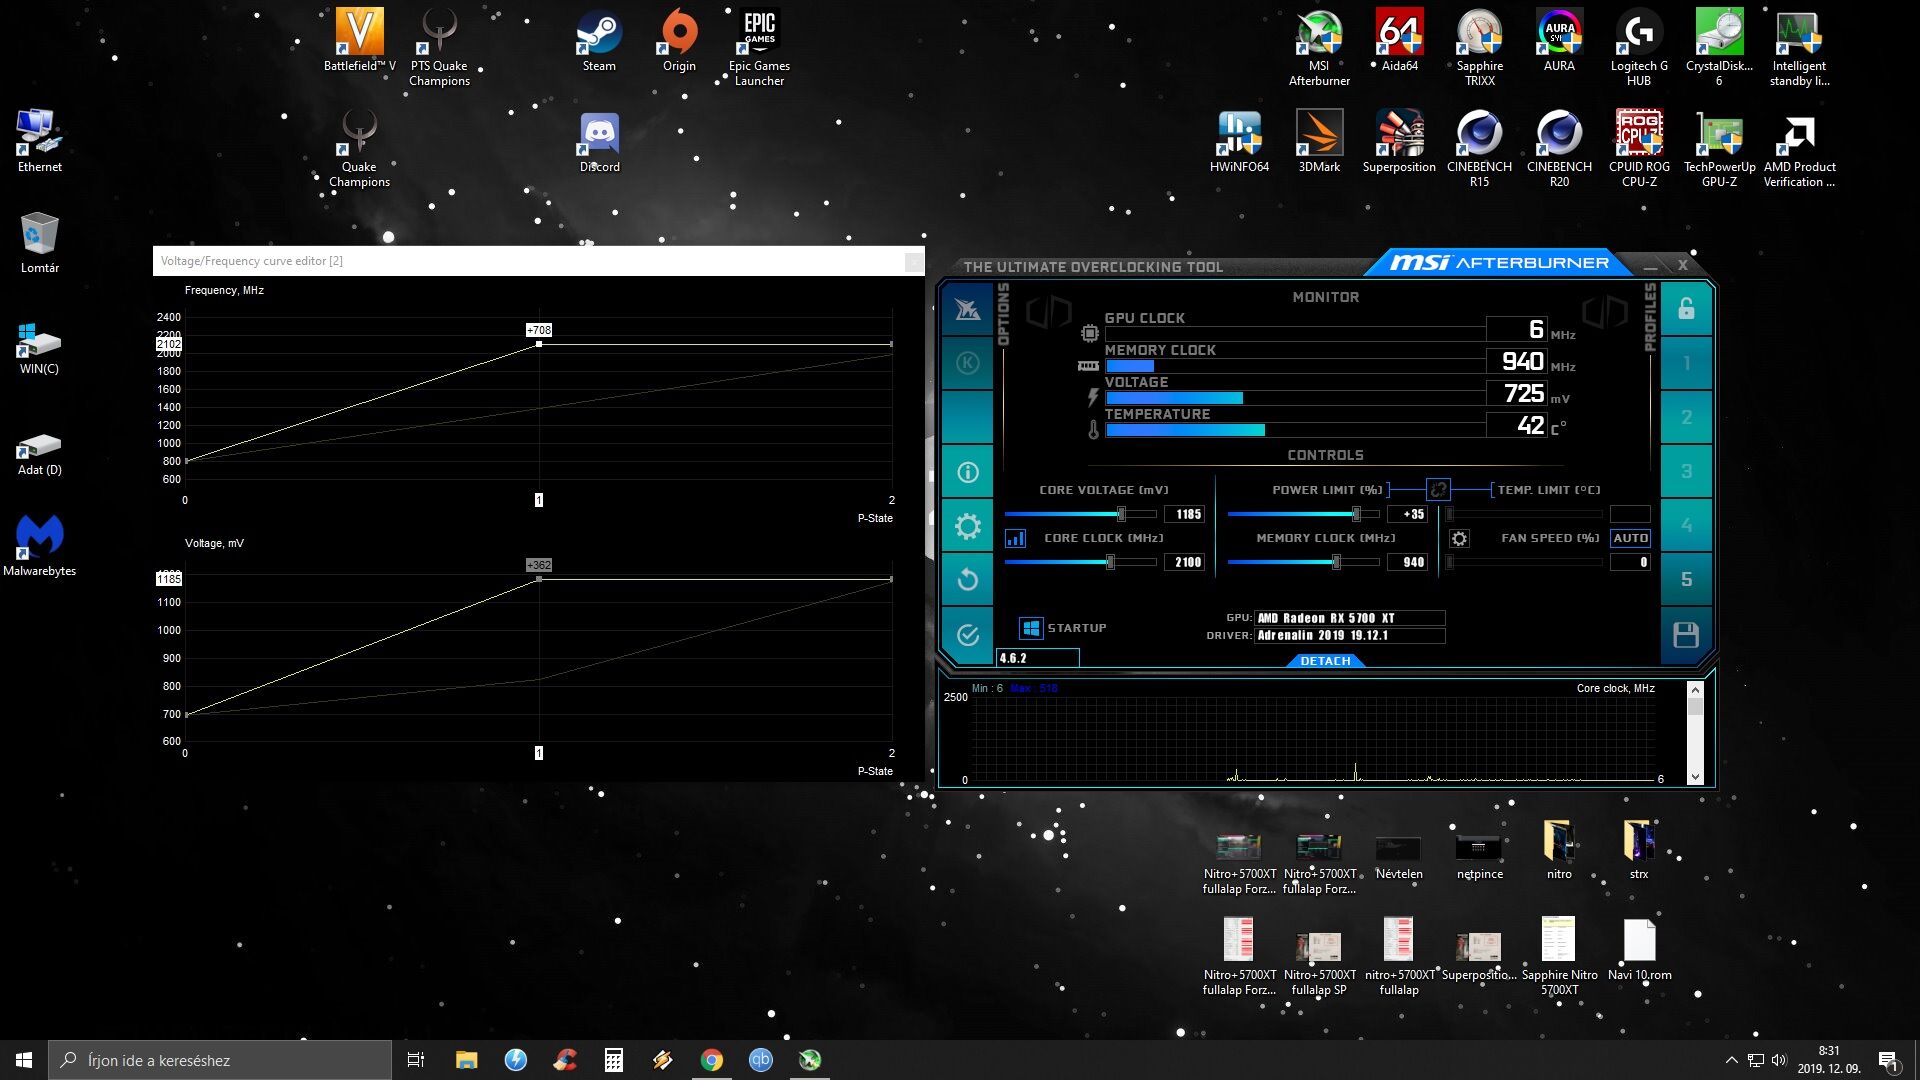Open the Lomtár recycle bin

[39, 242]
